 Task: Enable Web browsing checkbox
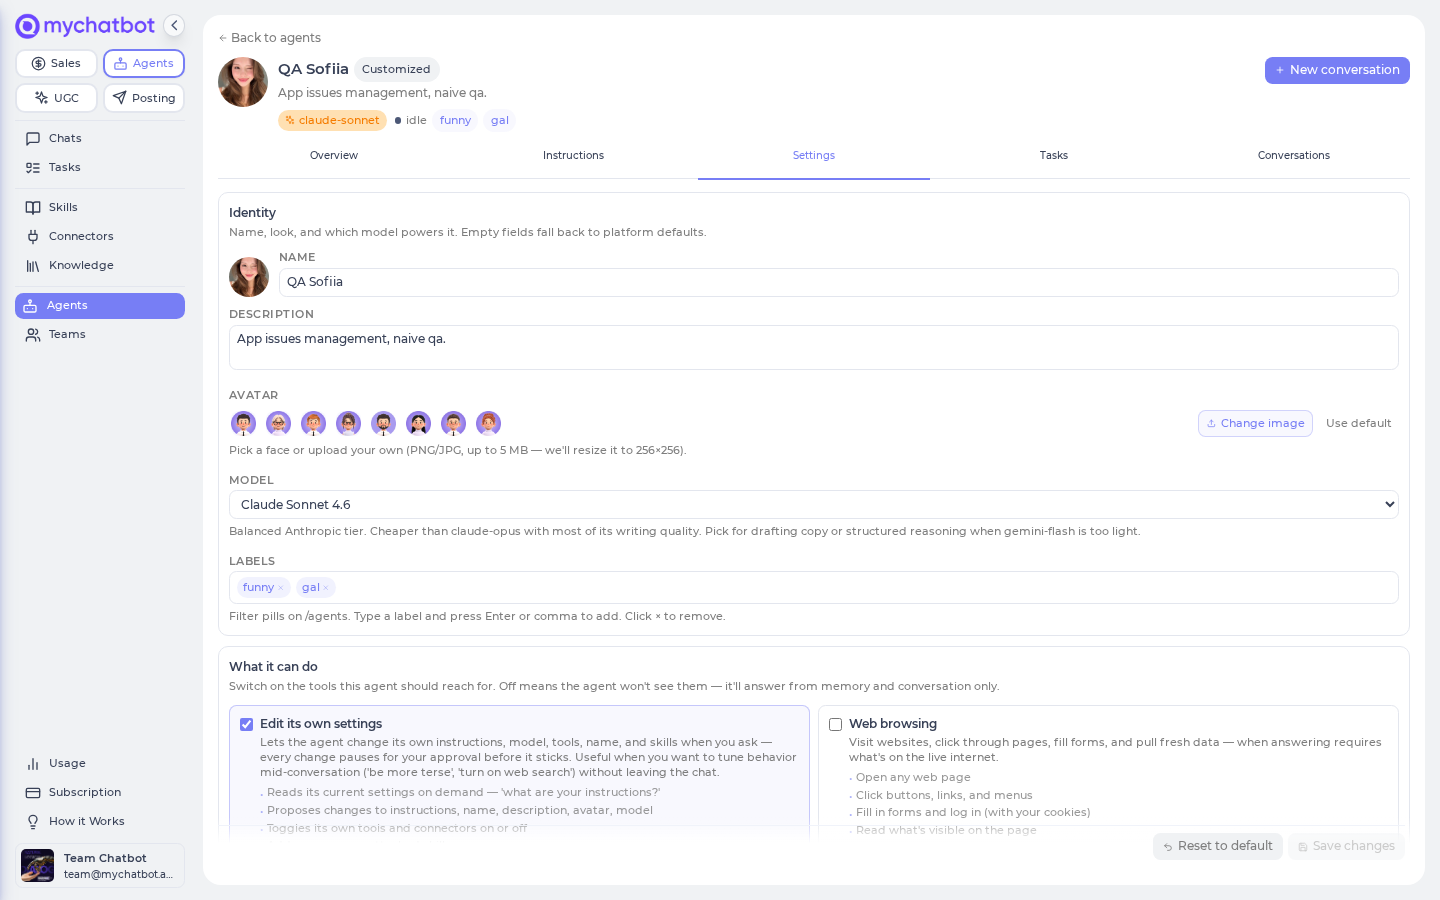pyautogui.click(x=835, y=724)
